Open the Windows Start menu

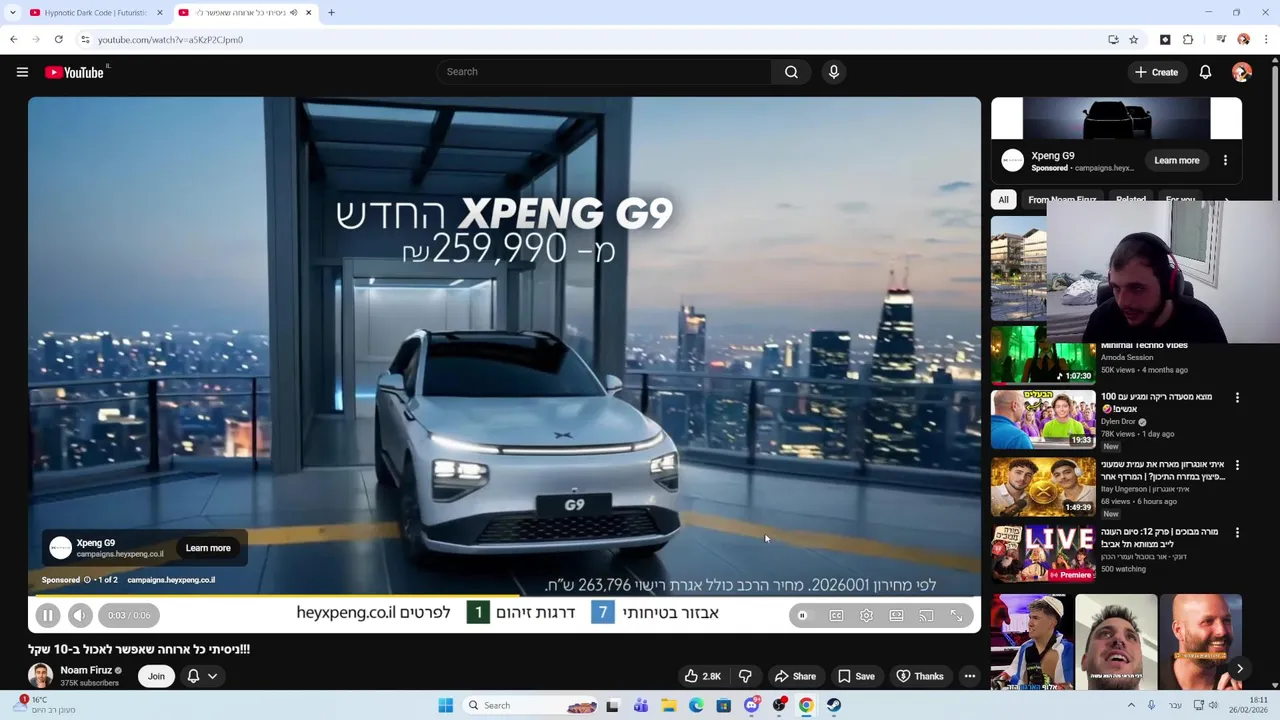click(x=446, y=705)
